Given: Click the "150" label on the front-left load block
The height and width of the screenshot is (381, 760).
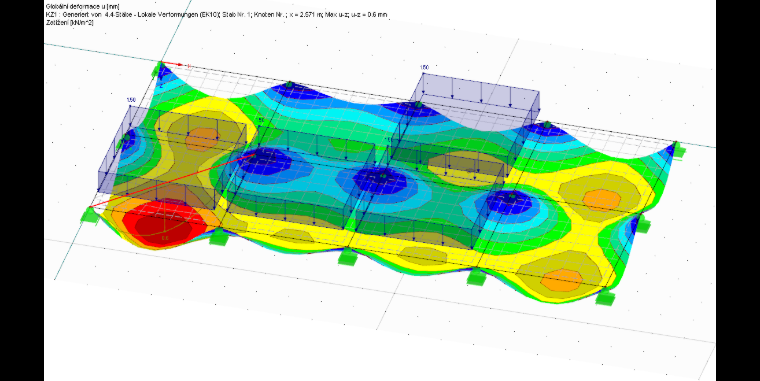Looking at the screenshot, I should 131,100.
